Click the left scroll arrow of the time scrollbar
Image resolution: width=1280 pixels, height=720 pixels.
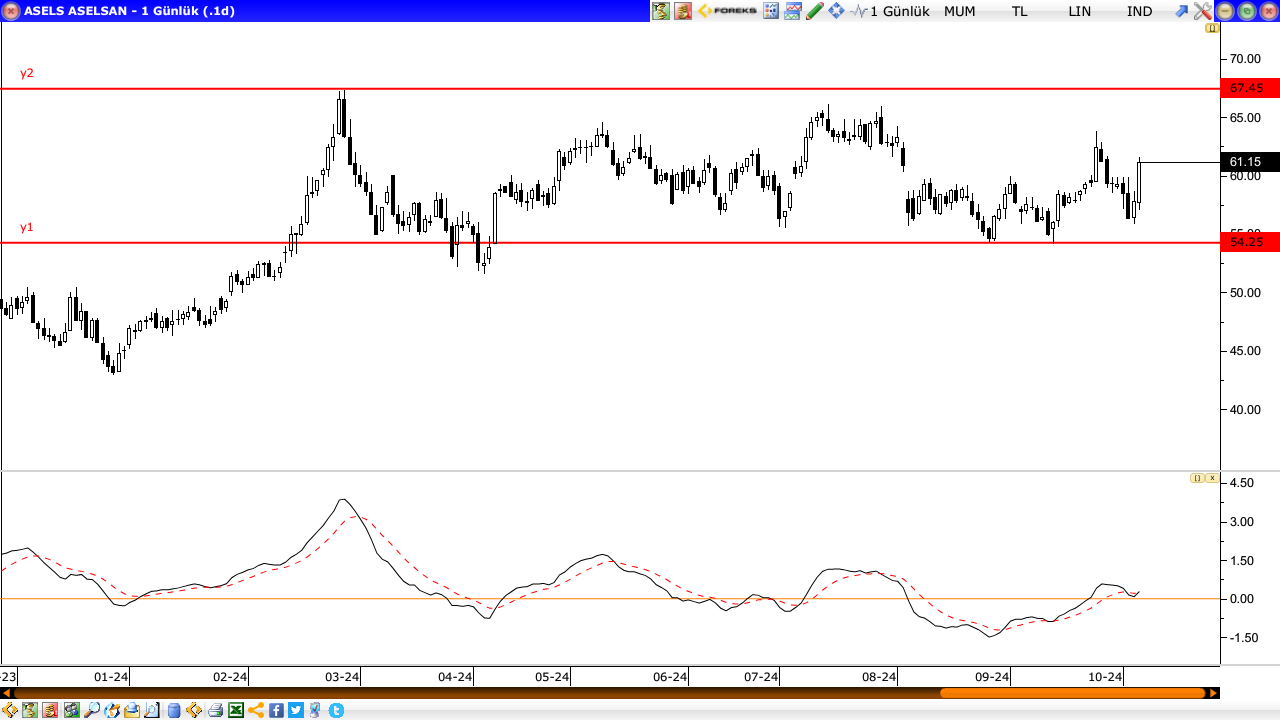click(x=5, y=693)
